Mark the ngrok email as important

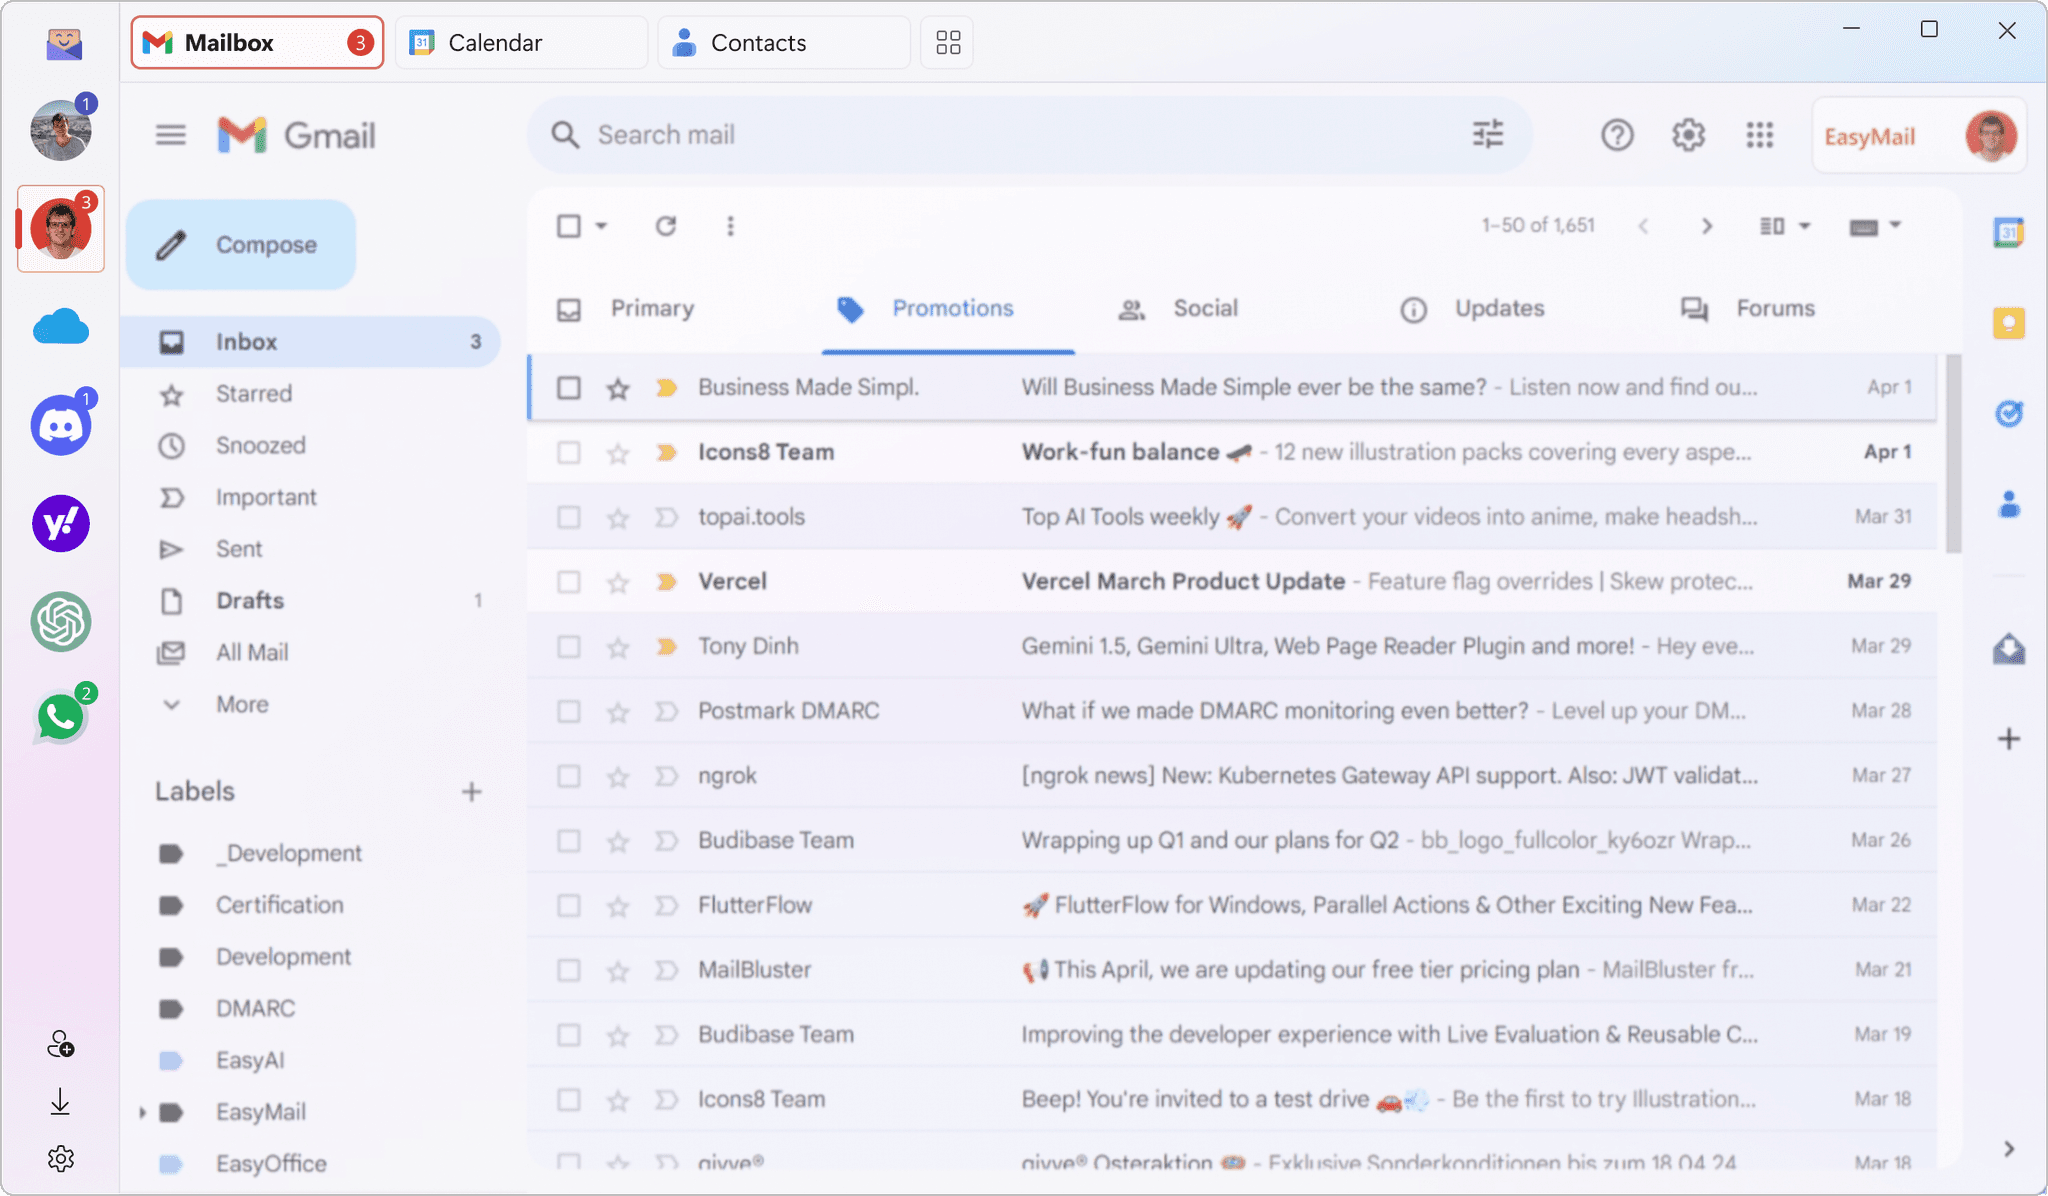(666, 776)
